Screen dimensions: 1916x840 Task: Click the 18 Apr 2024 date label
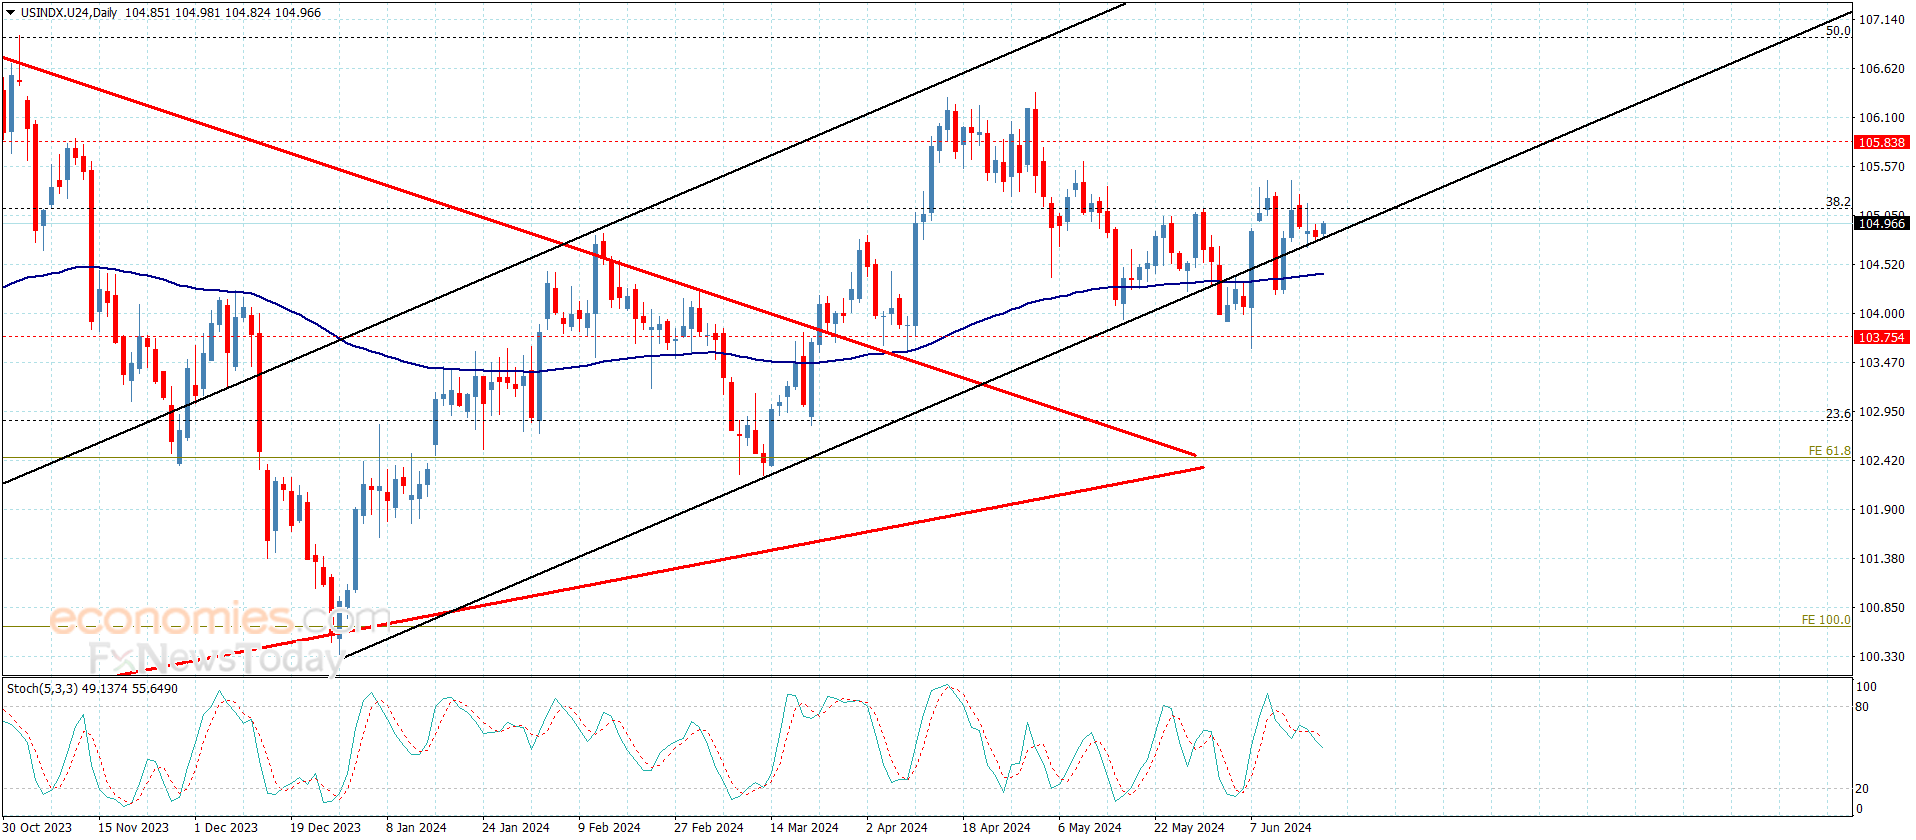(996, 827)
